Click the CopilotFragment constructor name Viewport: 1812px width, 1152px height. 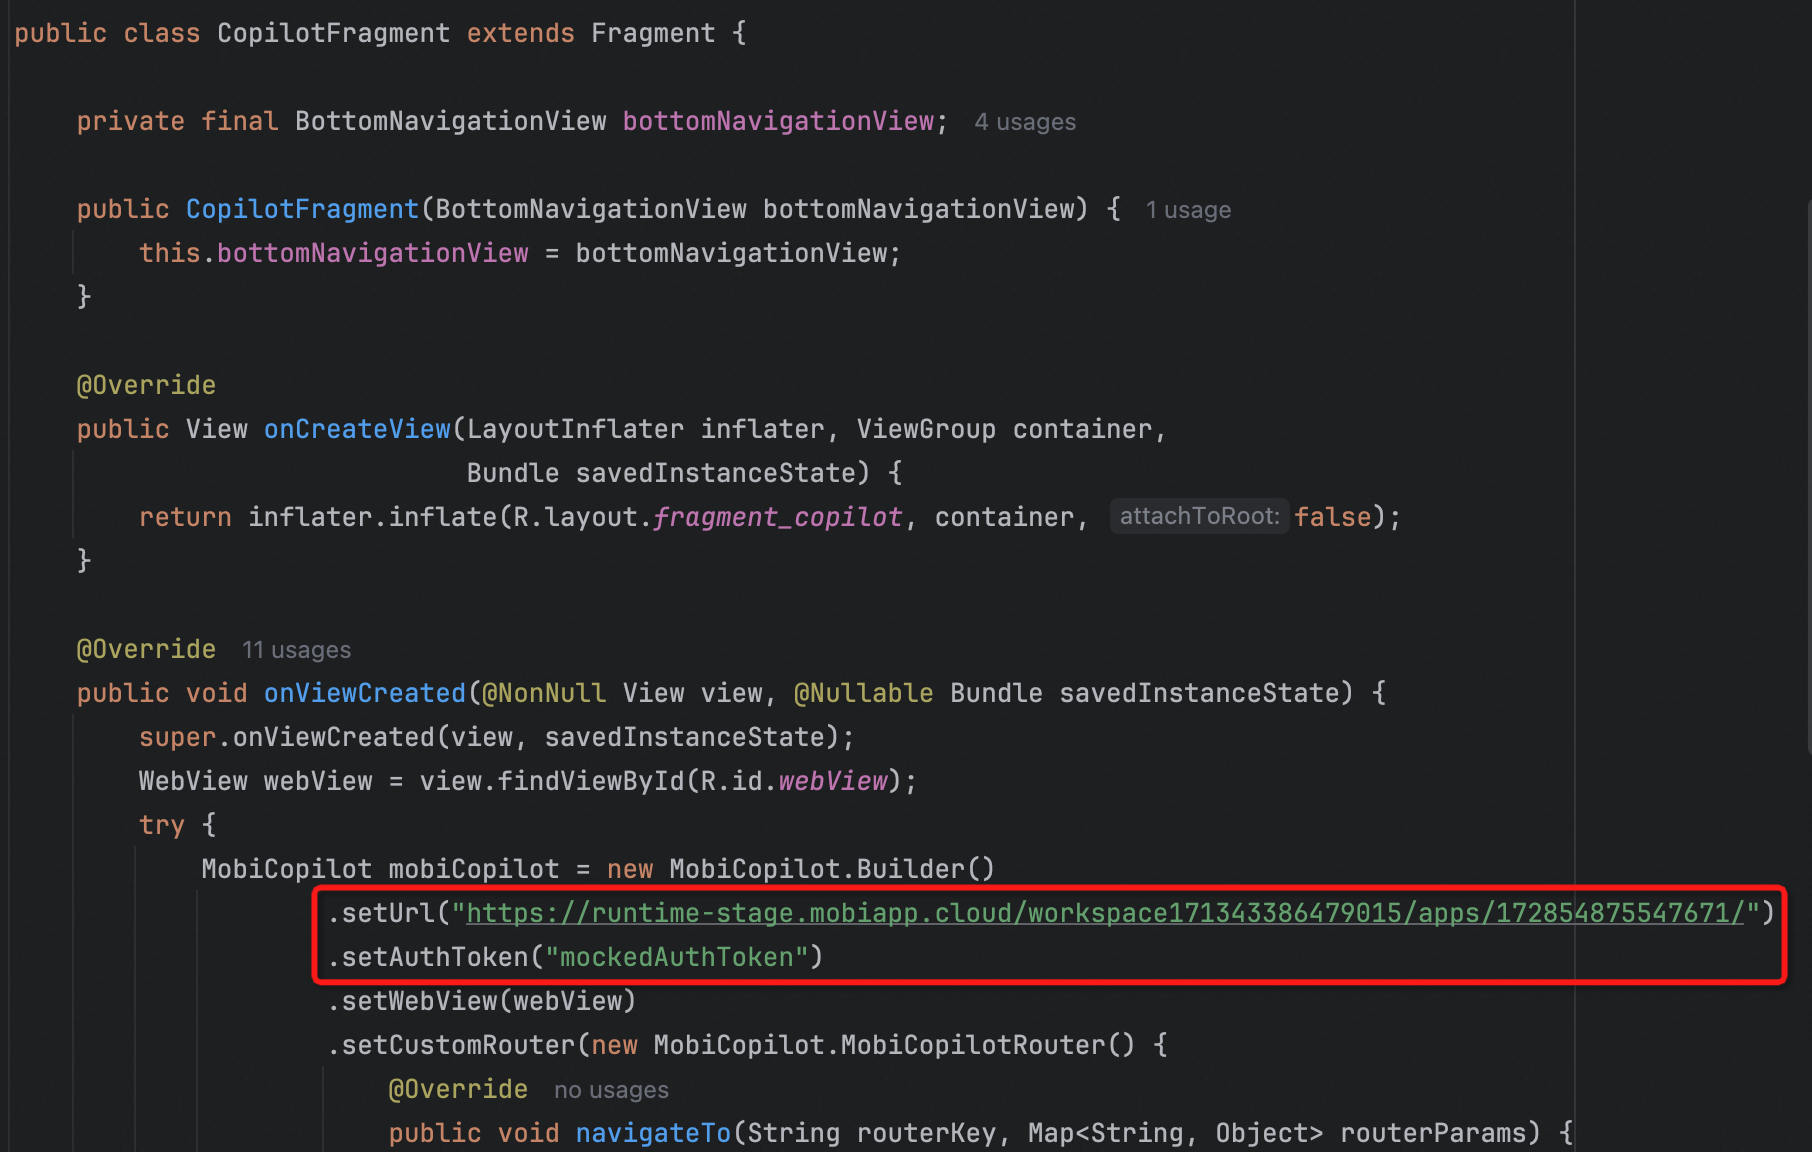tap(302, 209)
